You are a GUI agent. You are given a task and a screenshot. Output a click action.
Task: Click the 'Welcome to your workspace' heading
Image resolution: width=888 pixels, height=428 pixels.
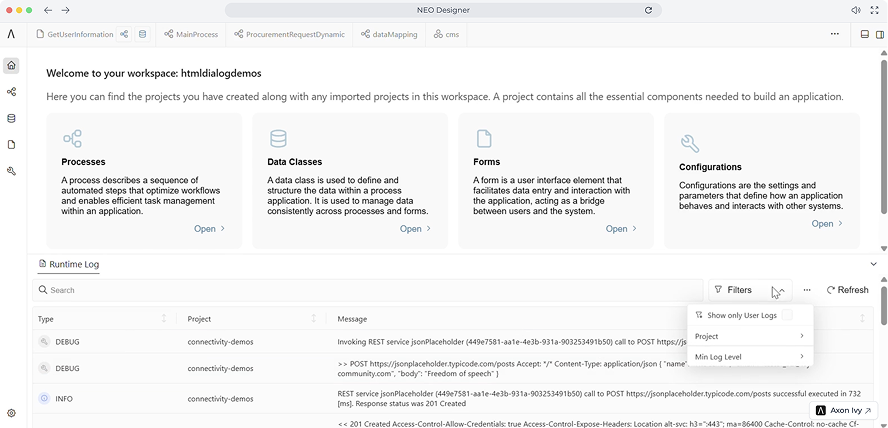tap(153, 73)
